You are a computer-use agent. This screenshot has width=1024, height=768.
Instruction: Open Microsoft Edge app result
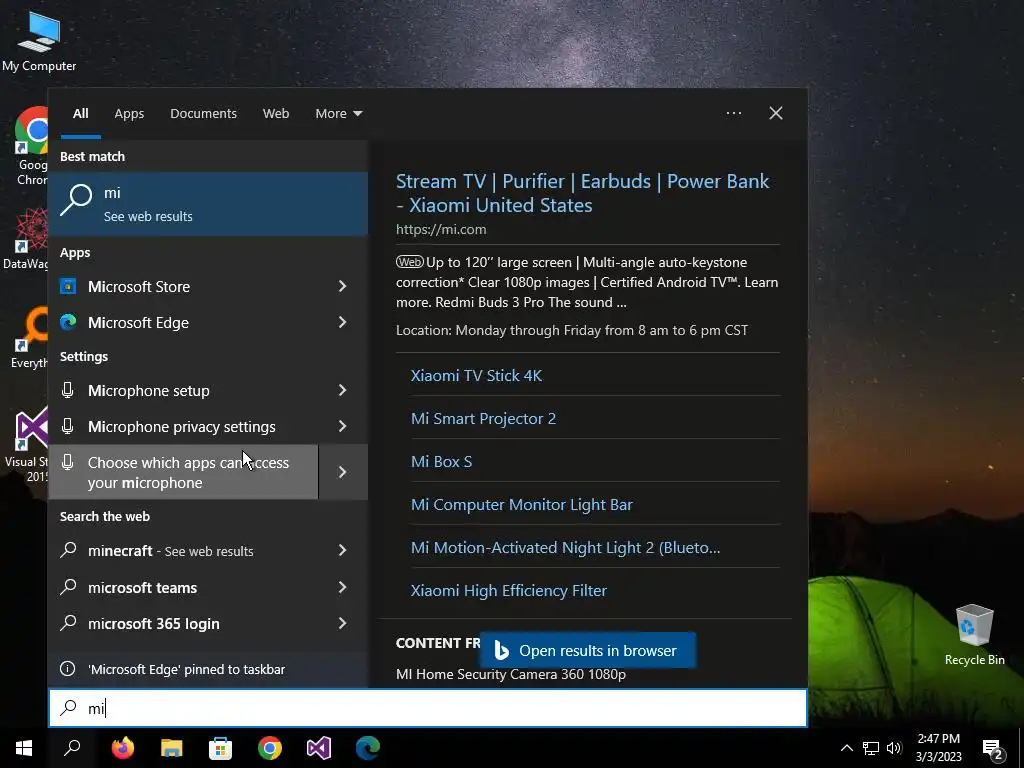click(x=183, y=322)
